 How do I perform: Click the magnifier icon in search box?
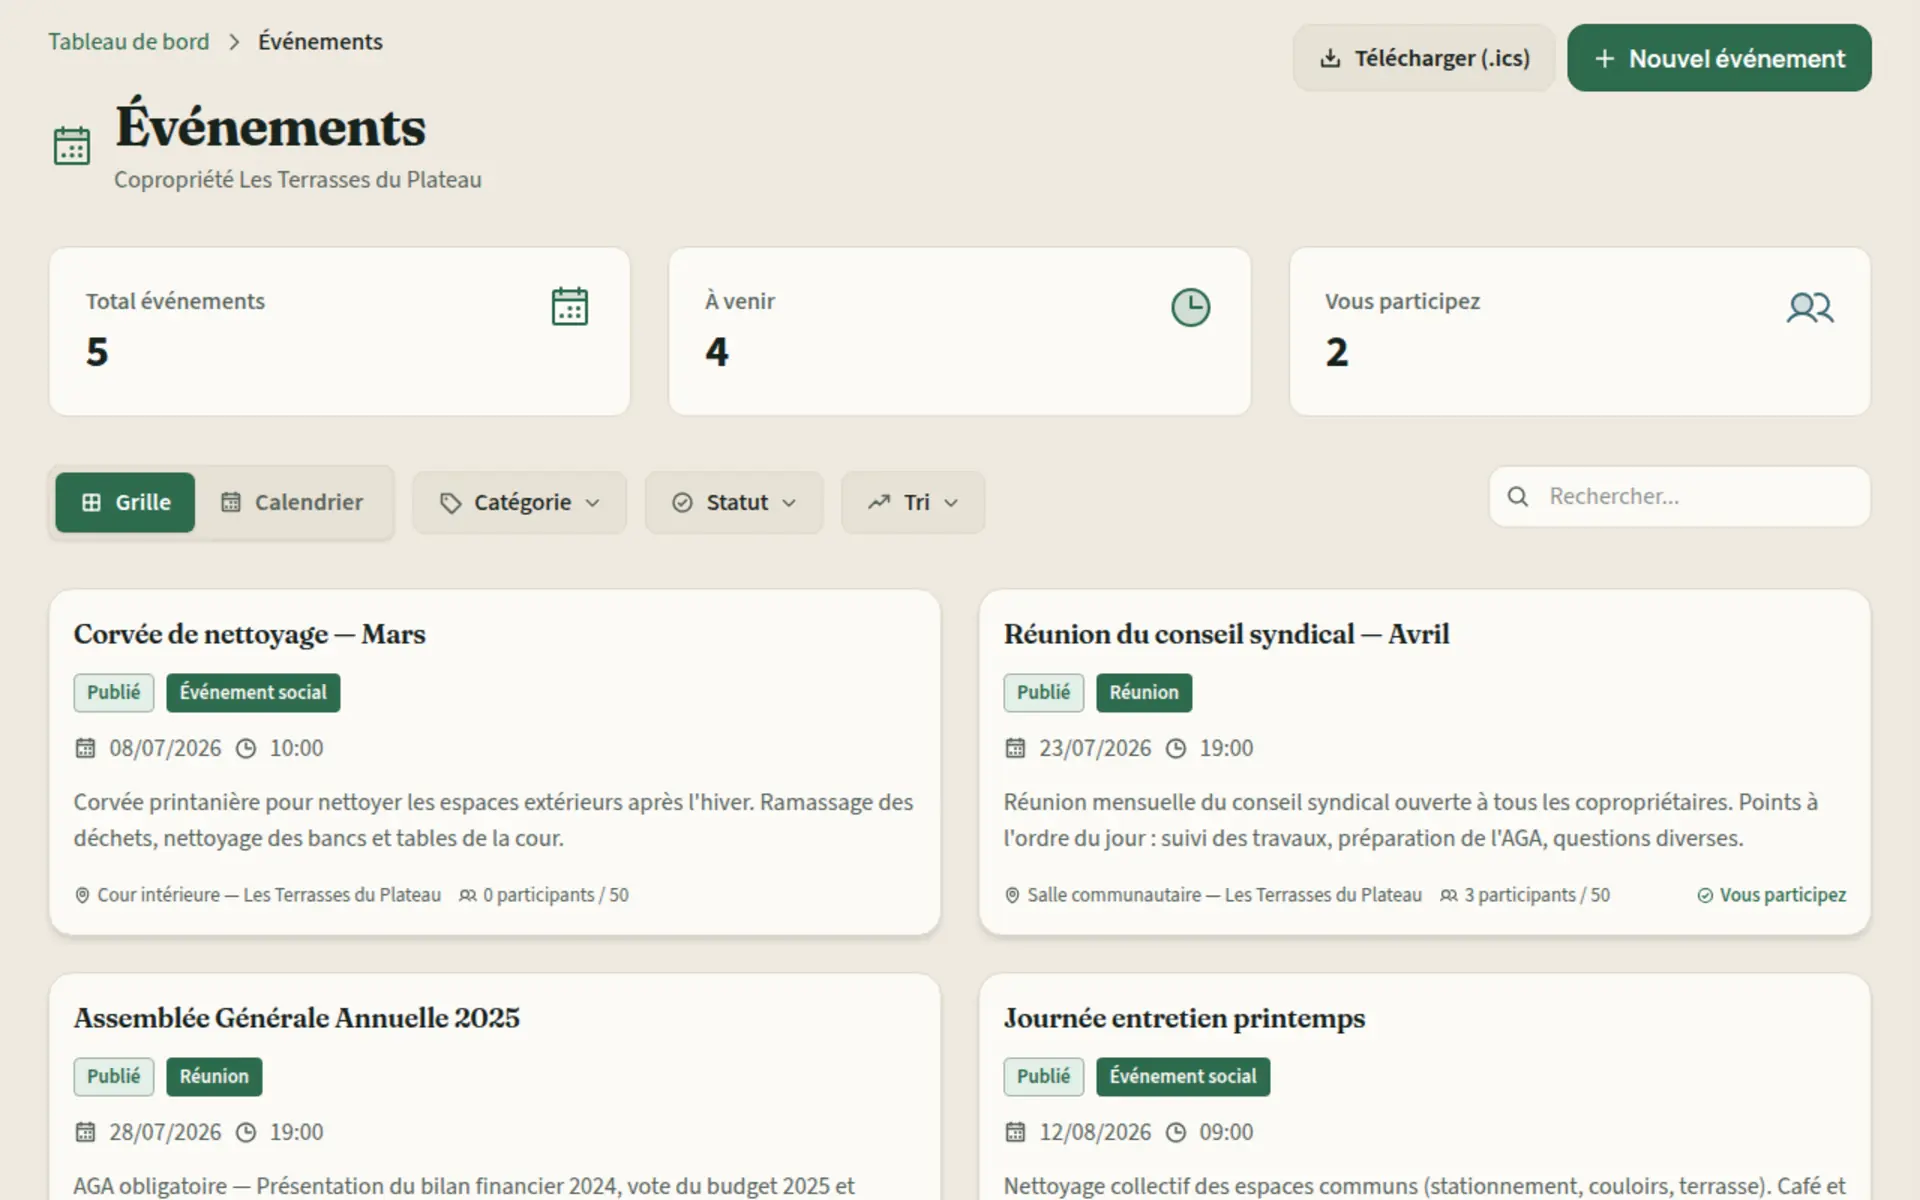pyautogui.click(x=1517, y=496)
